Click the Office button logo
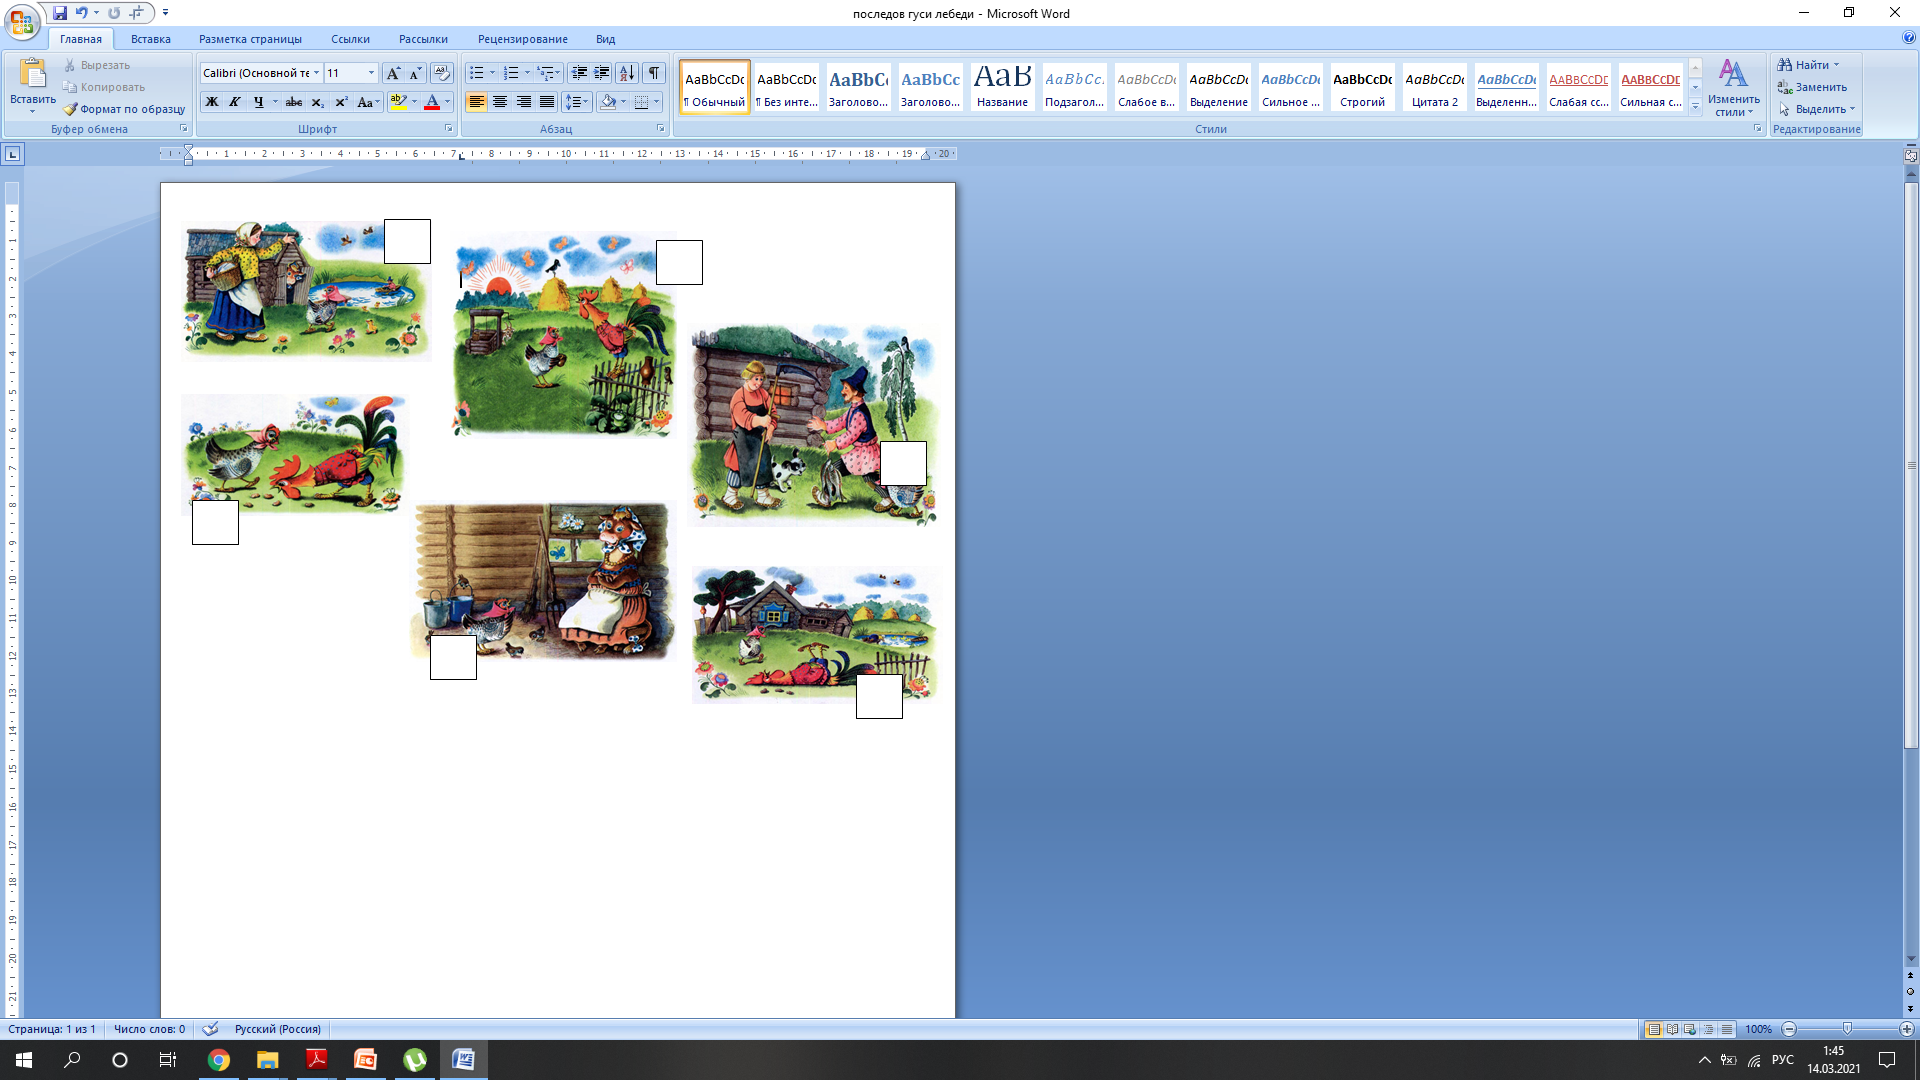The height and width of the screenshot is (1080, 1920). pos(22,22)
